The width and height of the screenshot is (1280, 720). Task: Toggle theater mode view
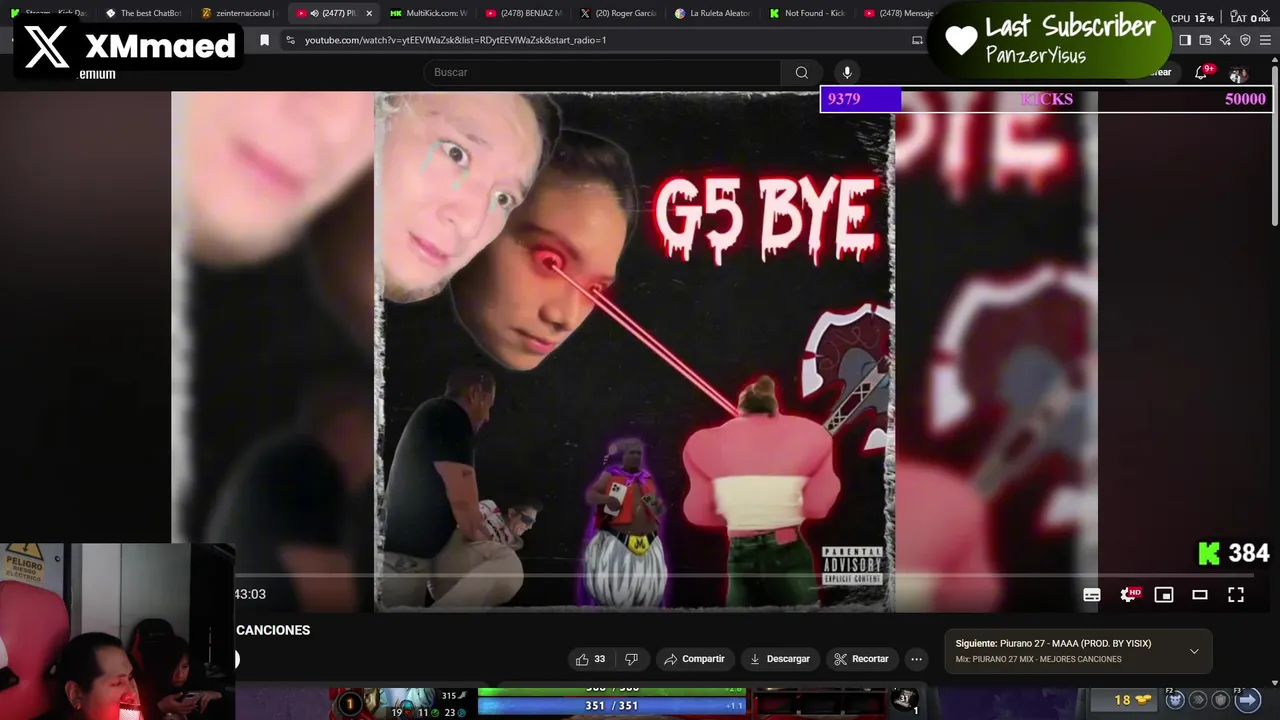(1200, 595)
